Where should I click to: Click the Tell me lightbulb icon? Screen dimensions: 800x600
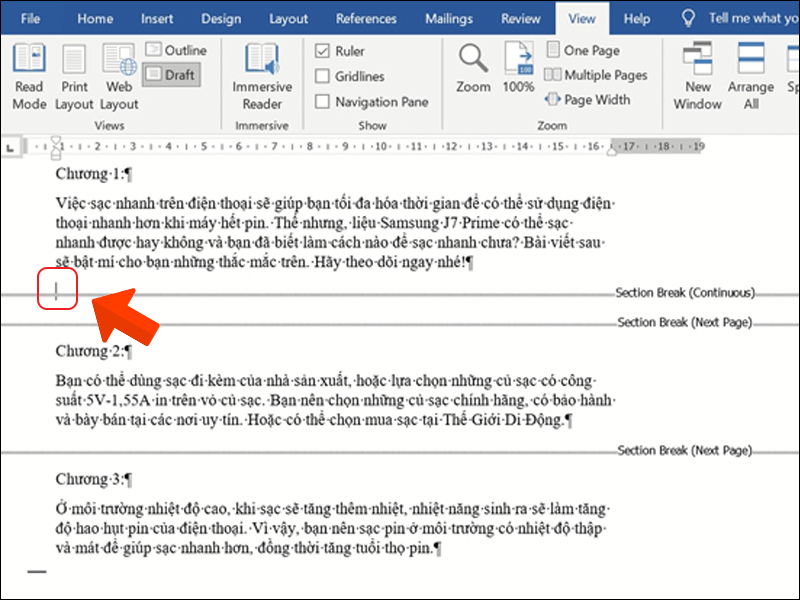[688, 18]
